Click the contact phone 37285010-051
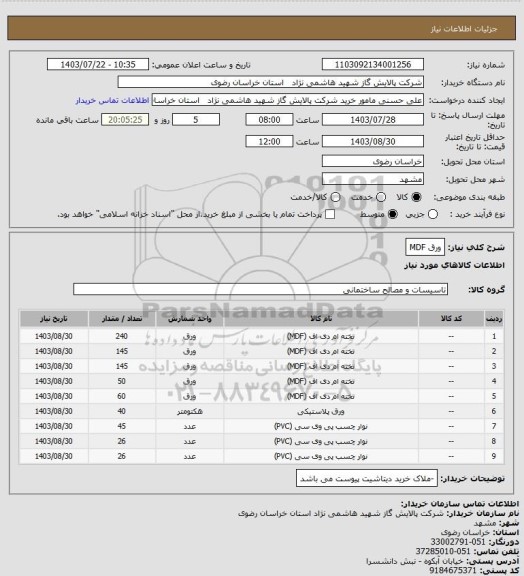524x576 pixels. pos(443,551)
